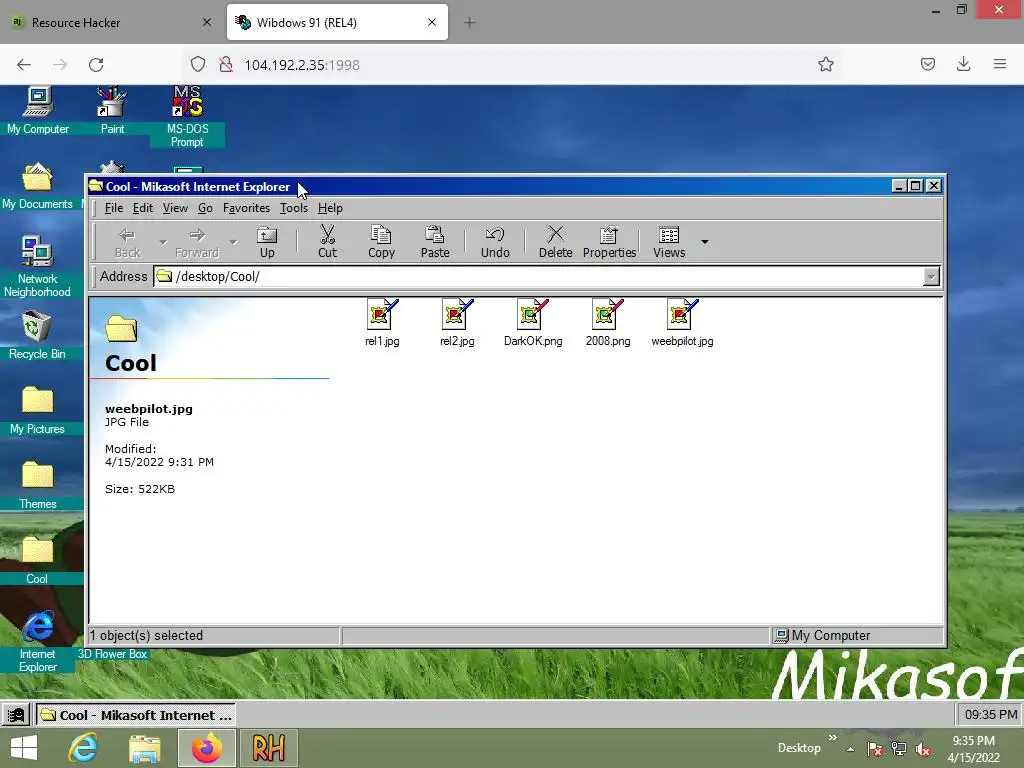The width and height of the screenshot is (1024, 768).
Task: Expand the Back history dropdown arrow
Action: click(x=163, y=242)
